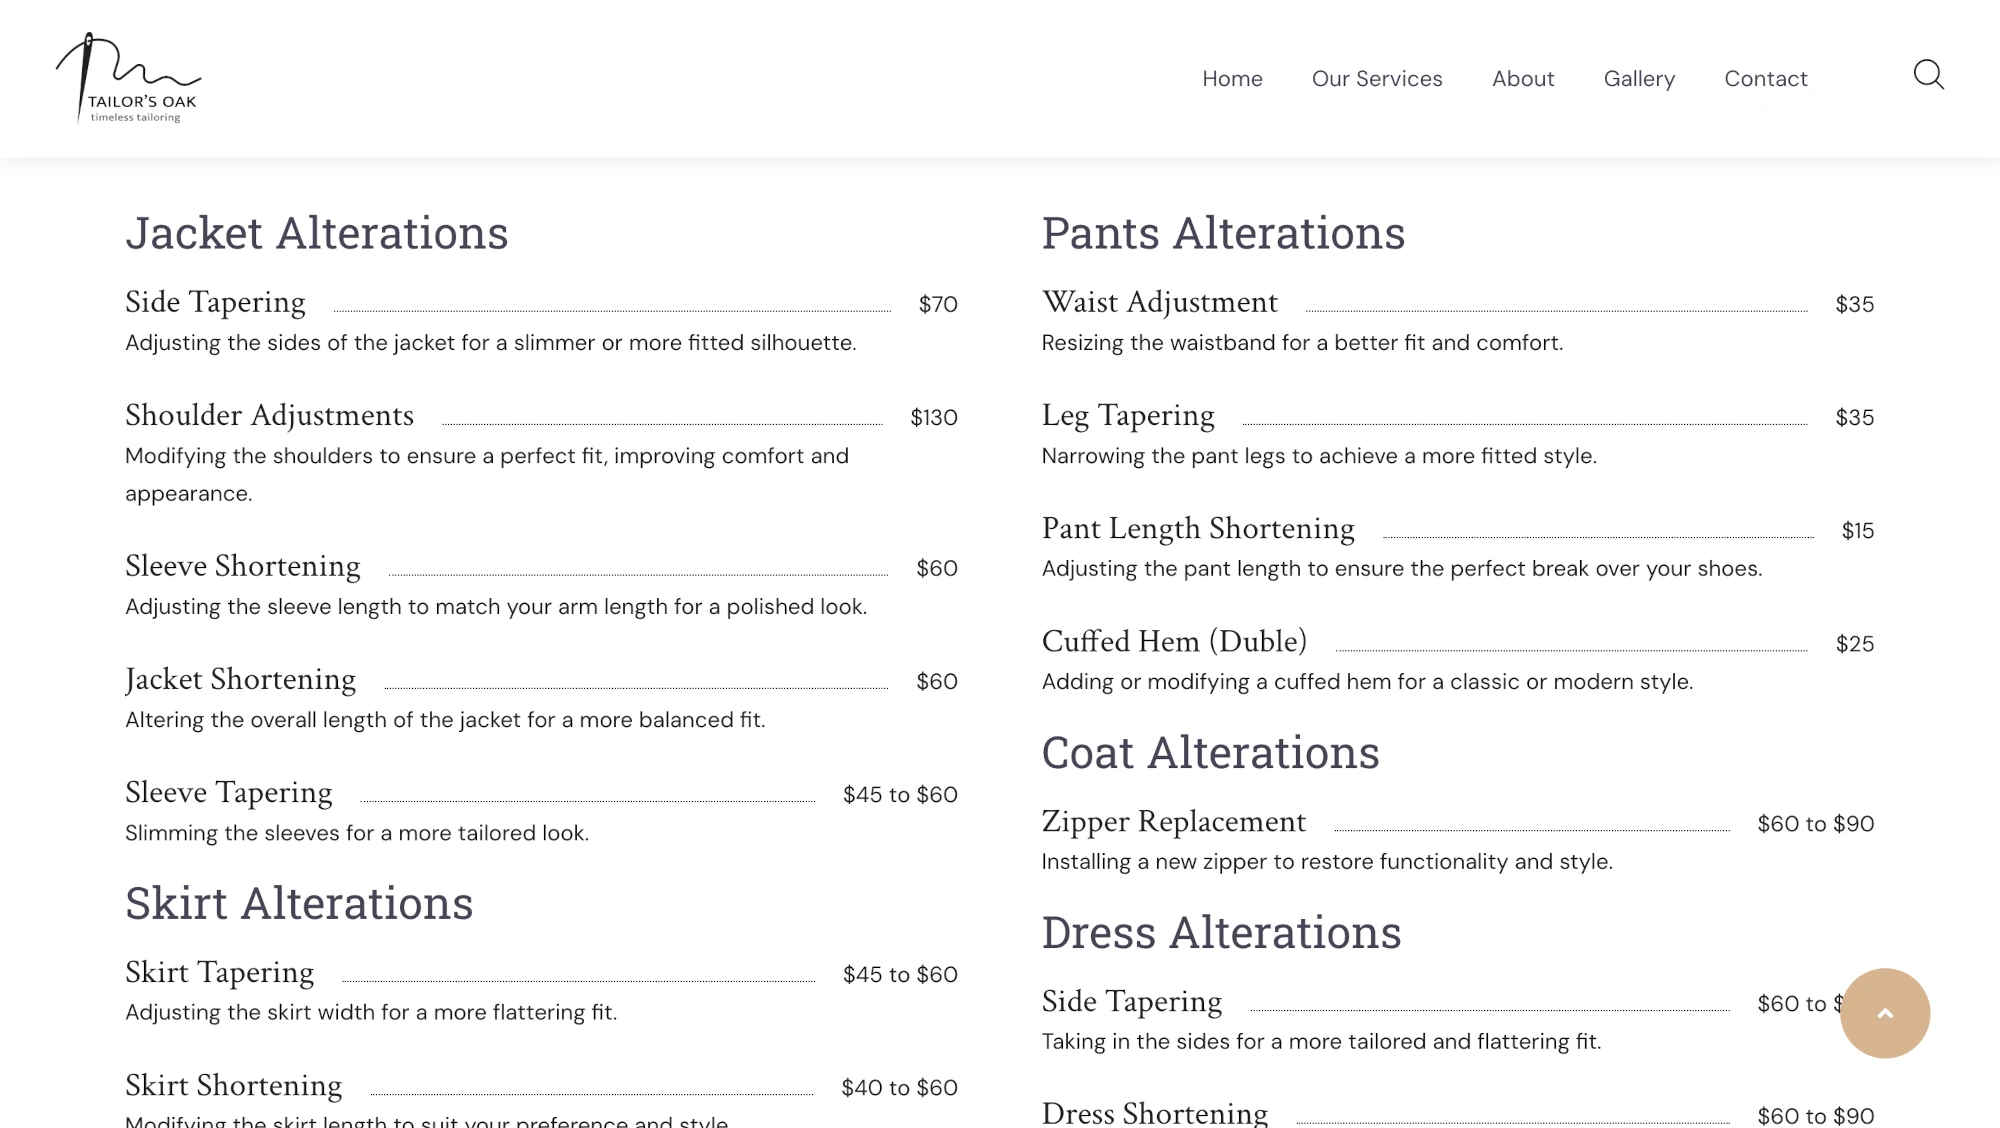Click the Tailor's Oak logo
This screenshot has width=2000, height=1128.
click(x=128, y=78)
